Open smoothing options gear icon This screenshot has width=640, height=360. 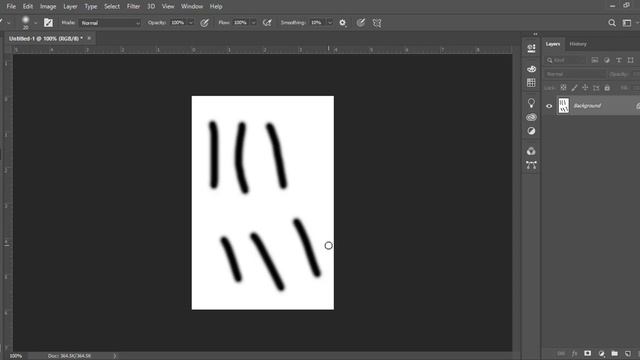click(x=343, y=23)
